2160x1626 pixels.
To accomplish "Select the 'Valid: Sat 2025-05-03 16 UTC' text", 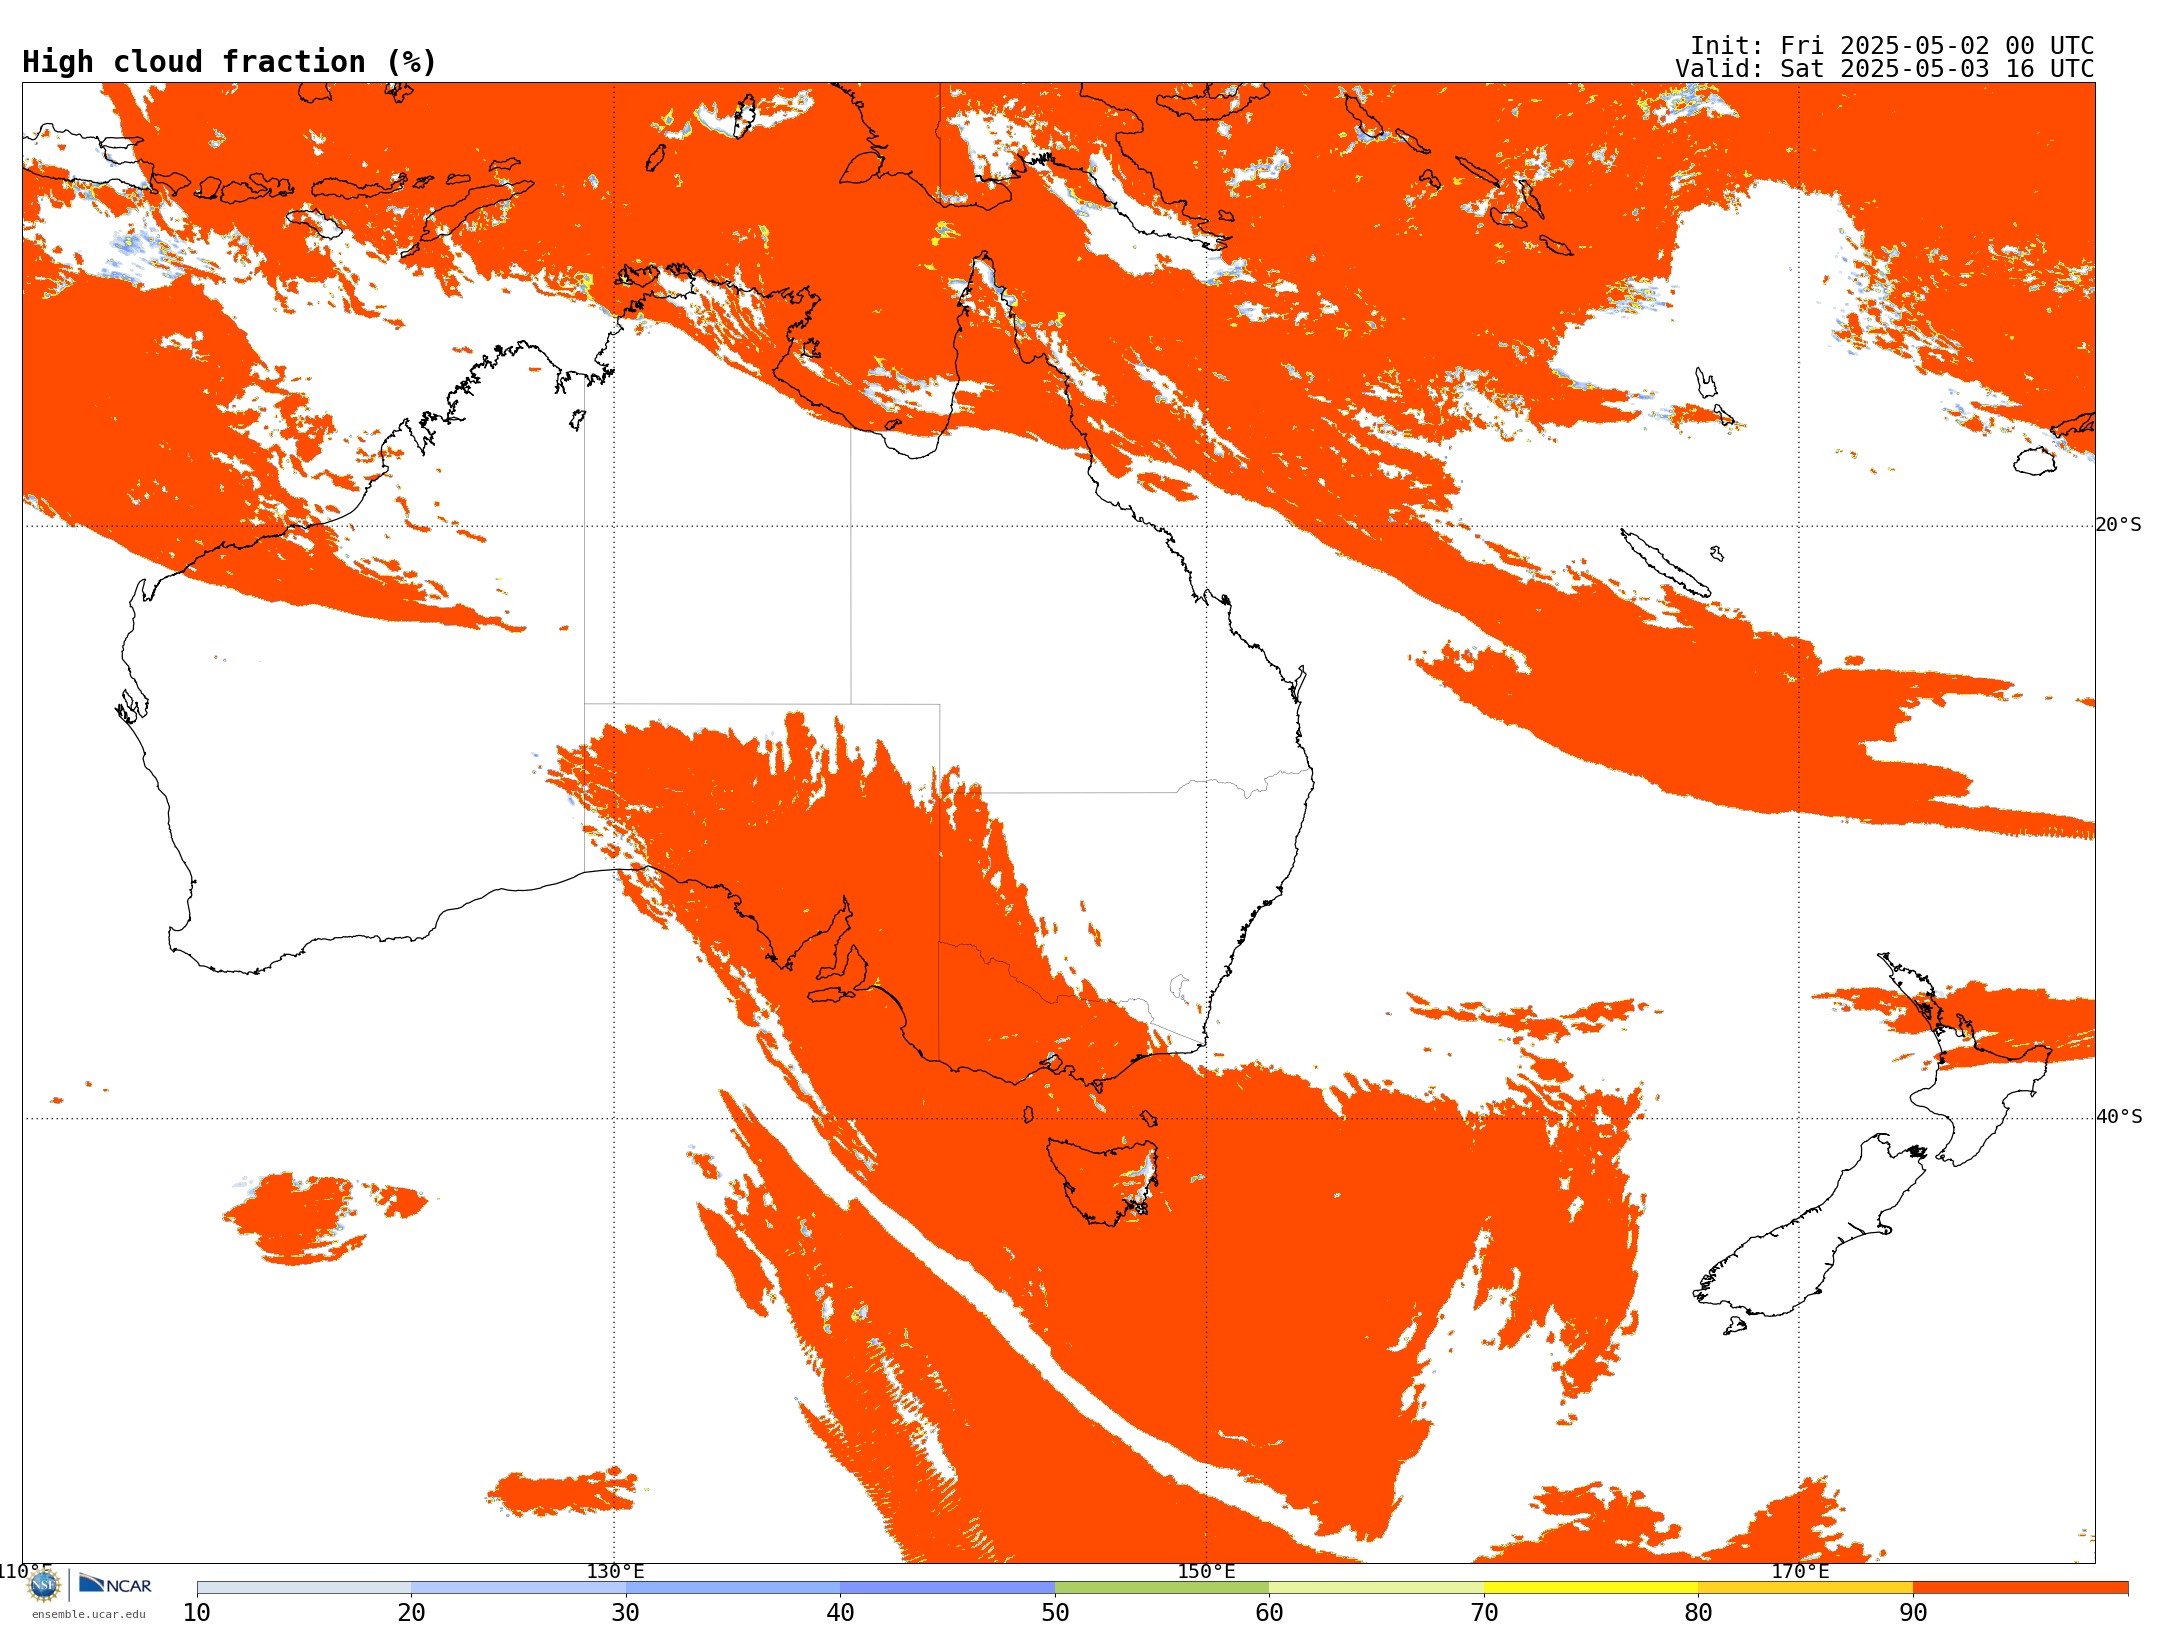I will pyautogui.click(x=1885, y=69).
